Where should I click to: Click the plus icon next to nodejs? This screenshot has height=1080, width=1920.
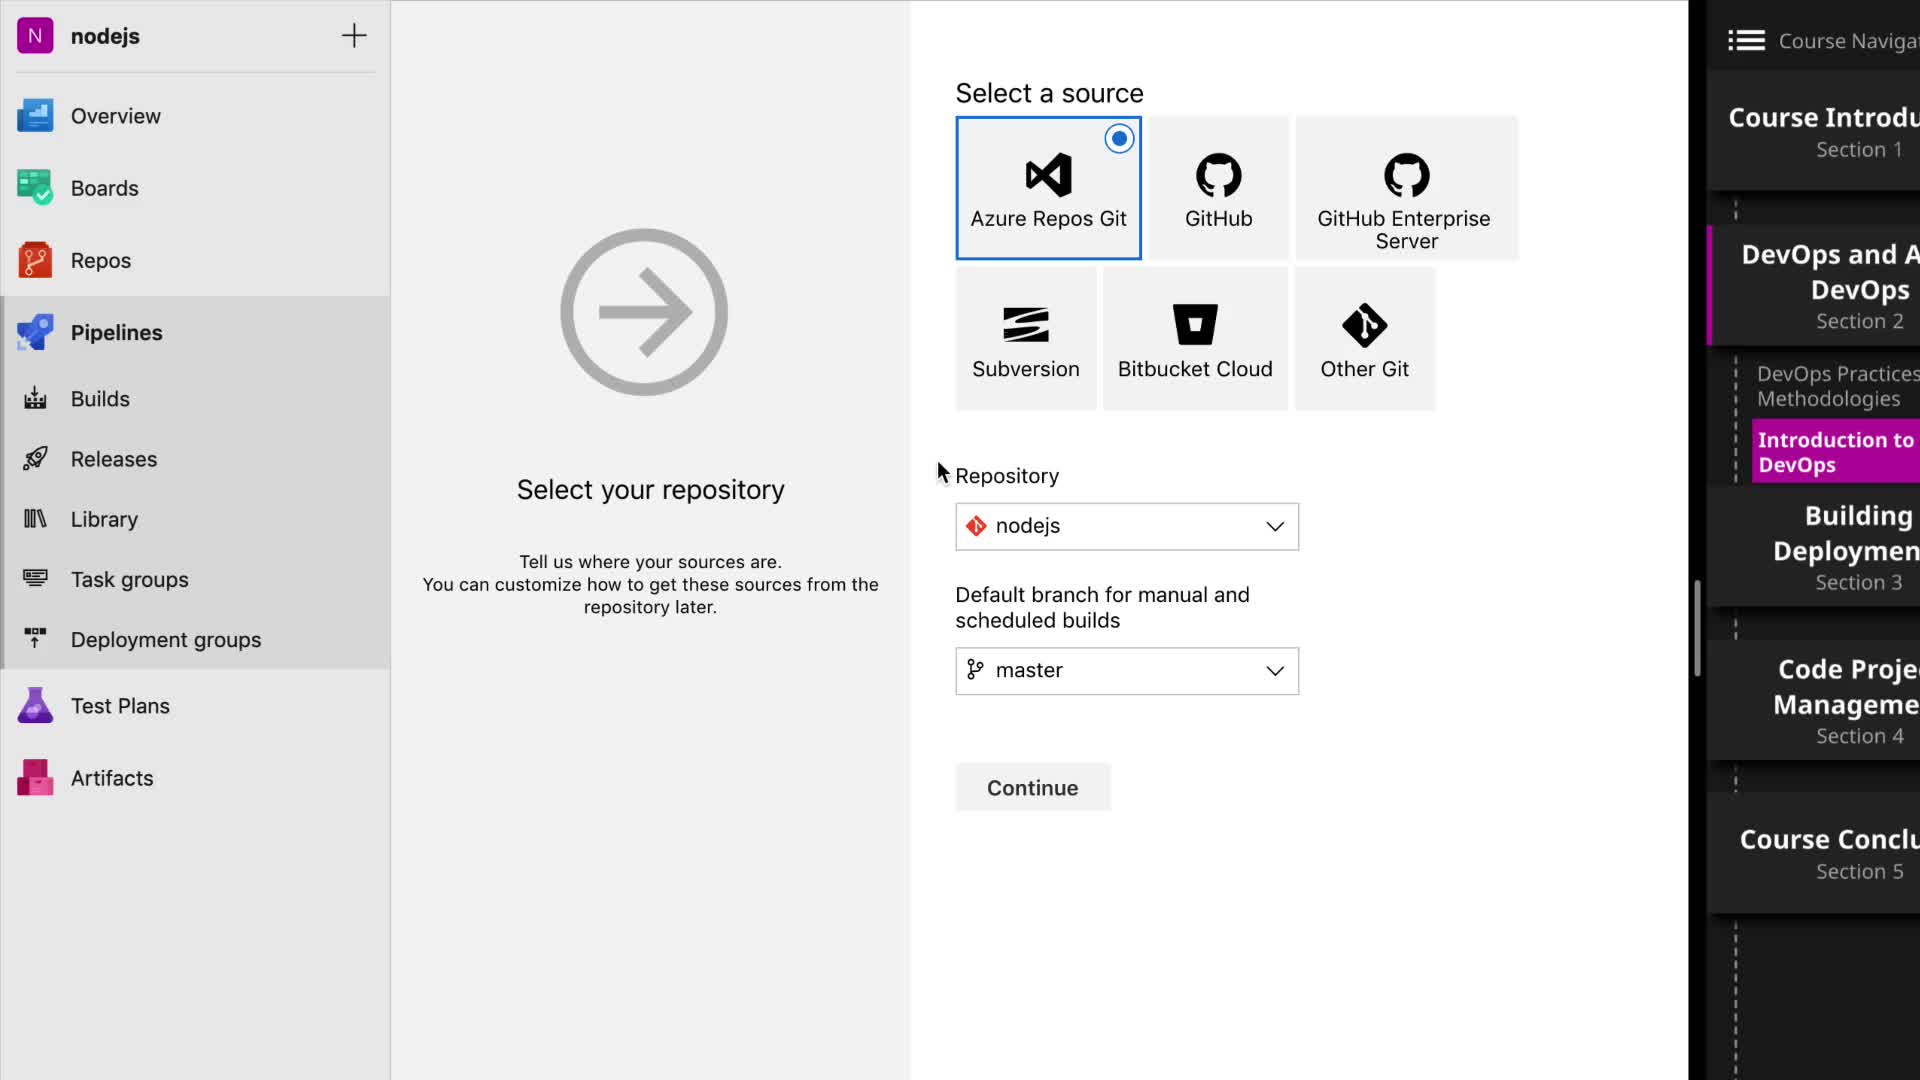coord(354,36)
